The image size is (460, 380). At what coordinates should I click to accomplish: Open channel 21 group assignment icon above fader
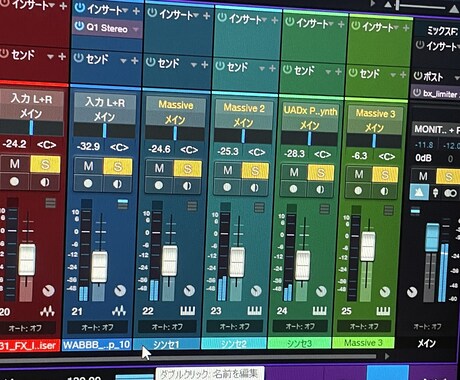(x=123, y=204)
